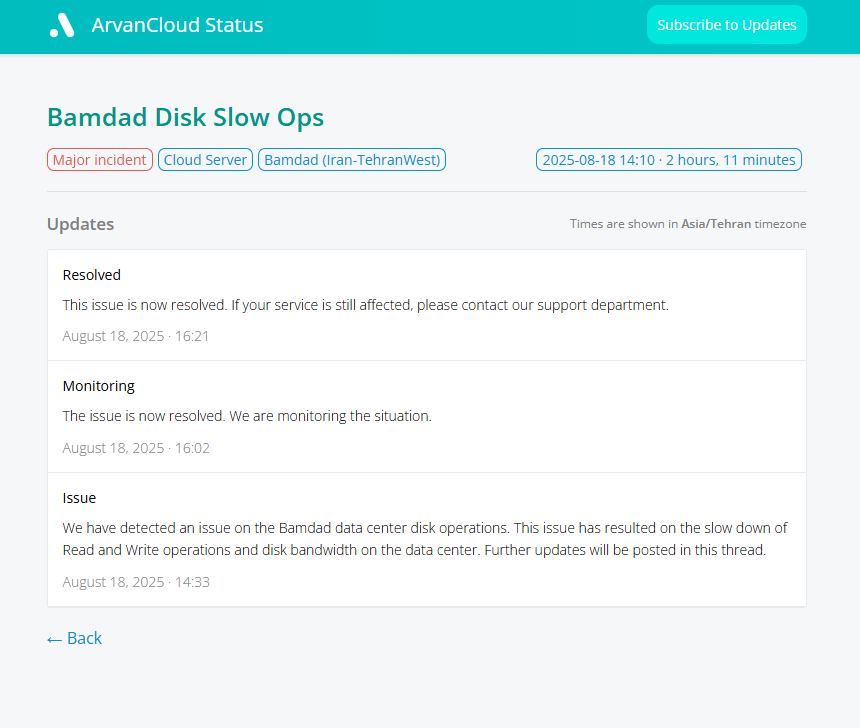Click the back arrow icon
The height and width of the screenshot is (728, 860).
tap(54, 640)
